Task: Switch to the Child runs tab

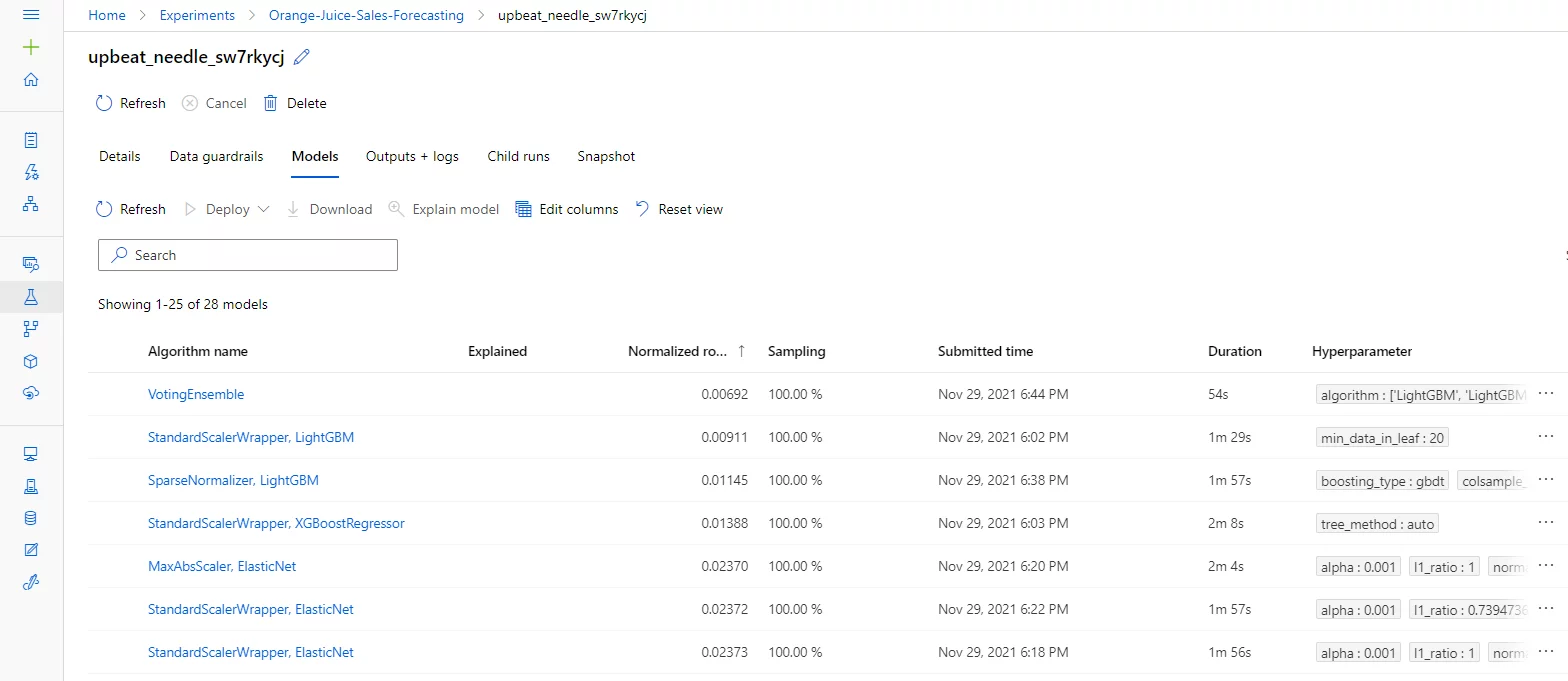Action: 518,156
